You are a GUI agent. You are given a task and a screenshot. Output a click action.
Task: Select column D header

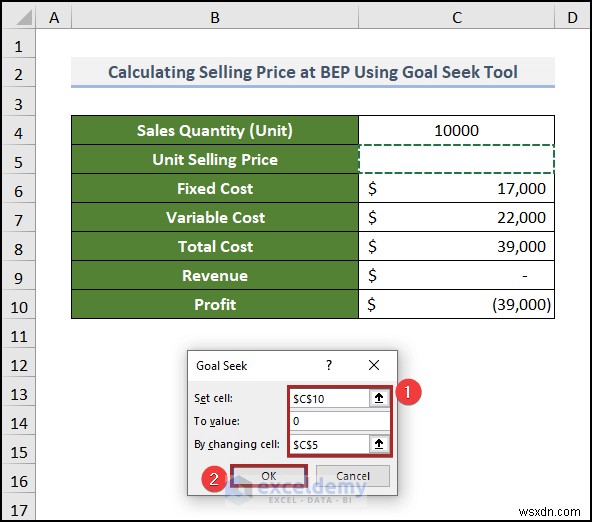(572, 17)
